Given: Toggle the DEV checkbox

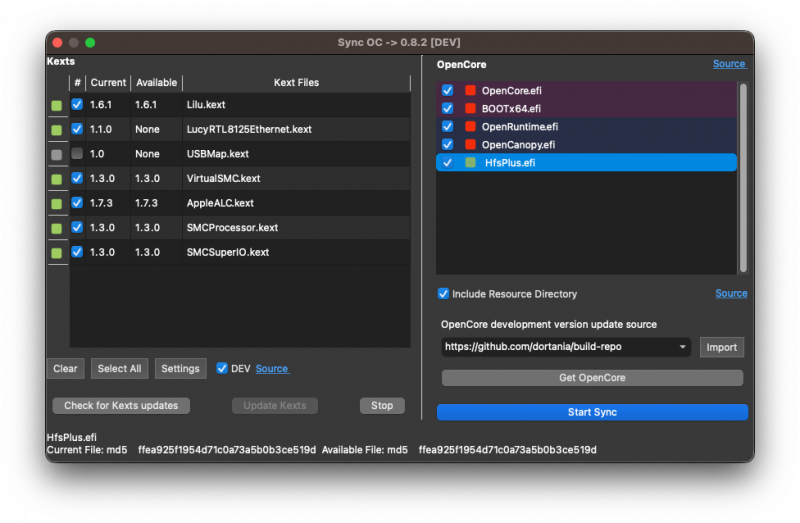Looking at the screenshot, I should (222, 368).
